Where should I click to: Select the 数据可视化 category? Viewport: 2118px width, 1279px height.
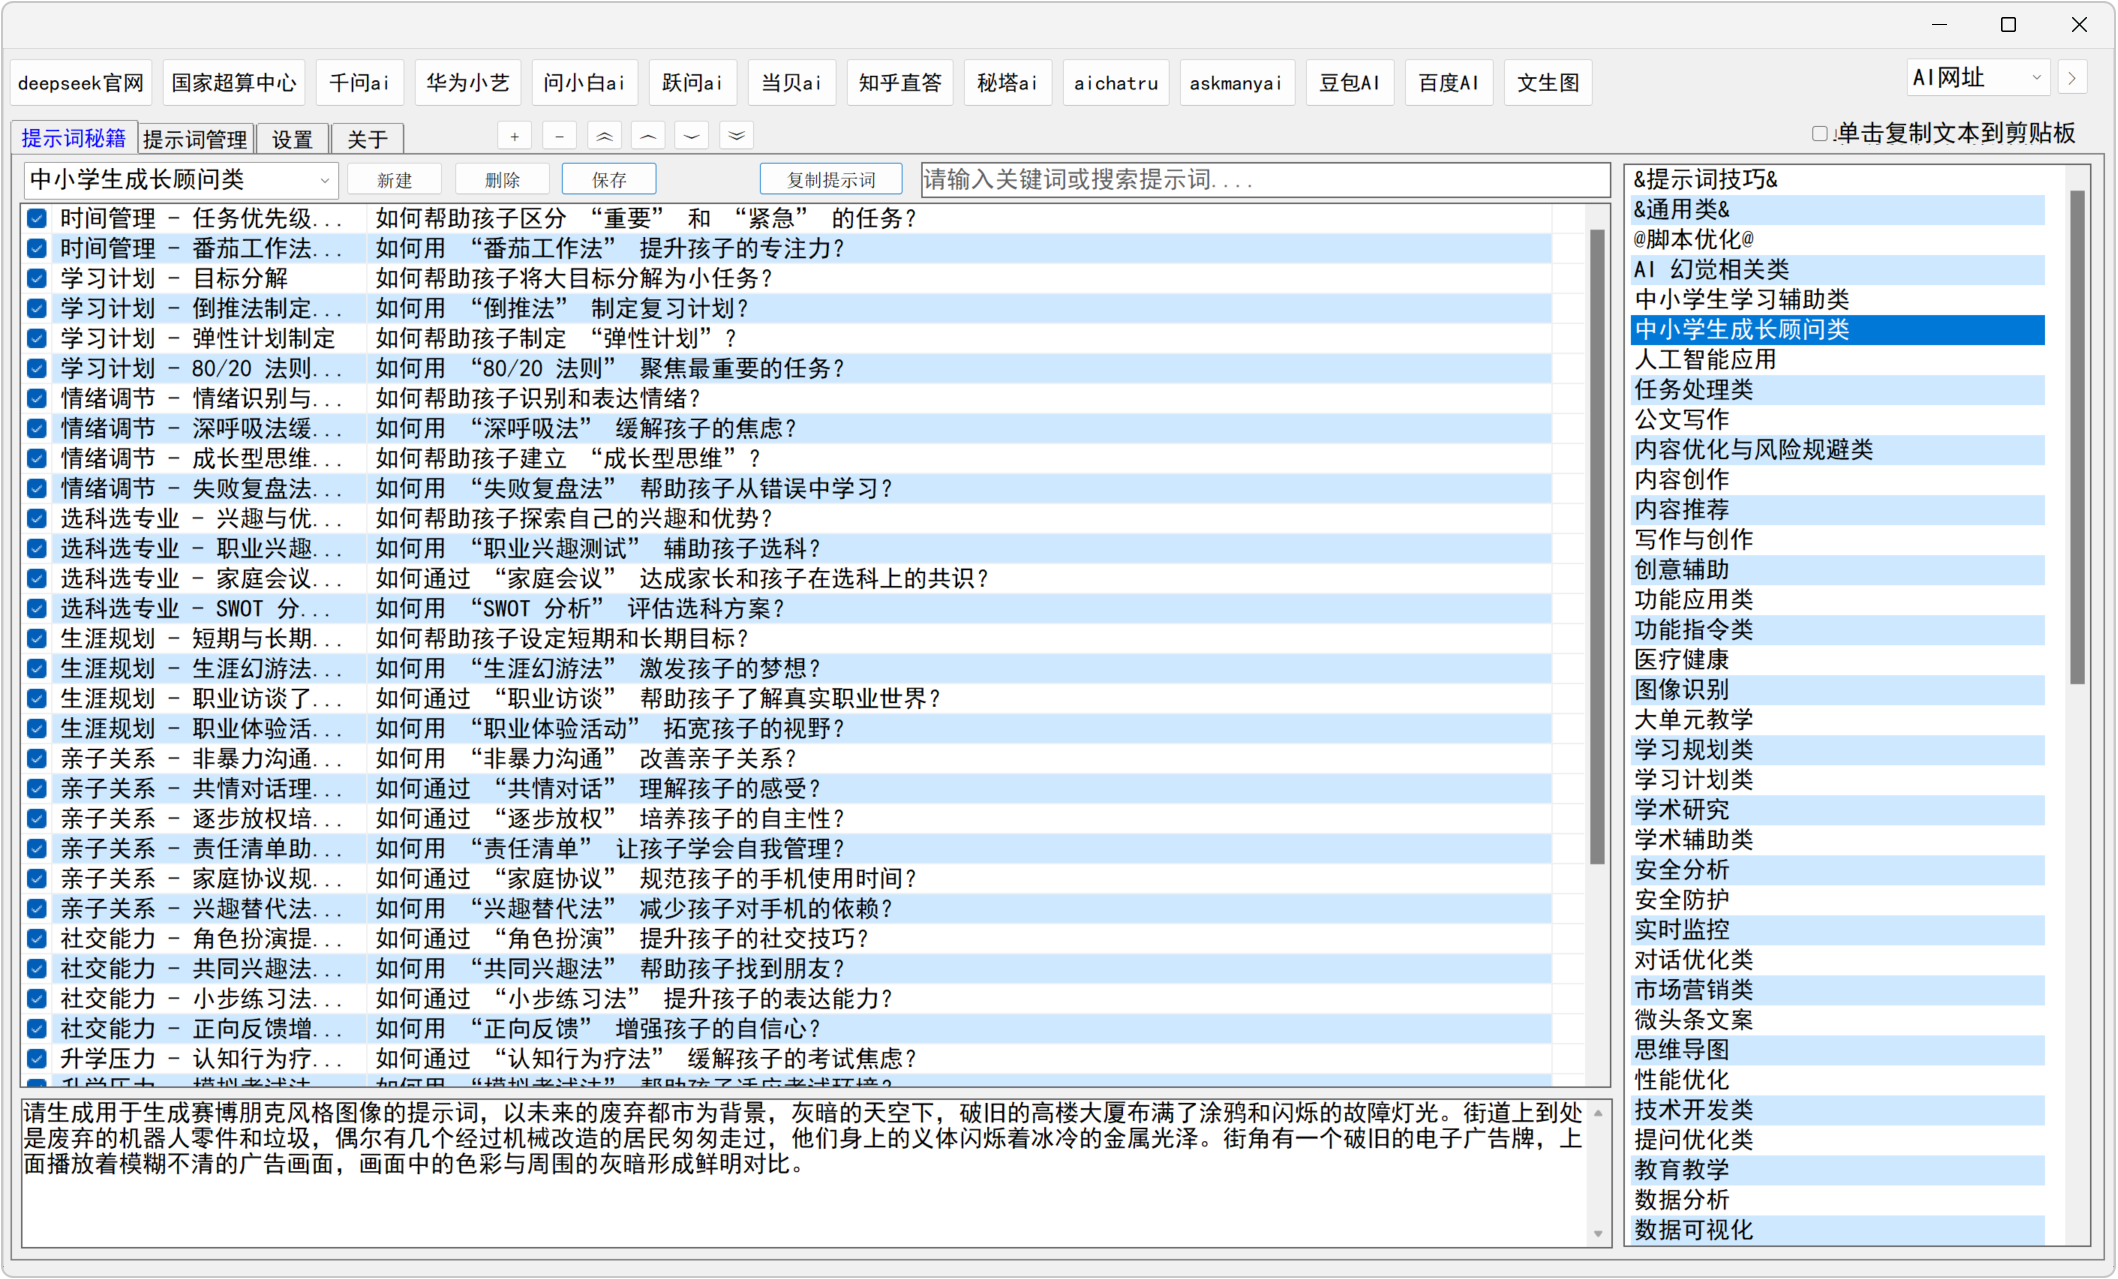pyautogui.click(x=1838, y=1230)
